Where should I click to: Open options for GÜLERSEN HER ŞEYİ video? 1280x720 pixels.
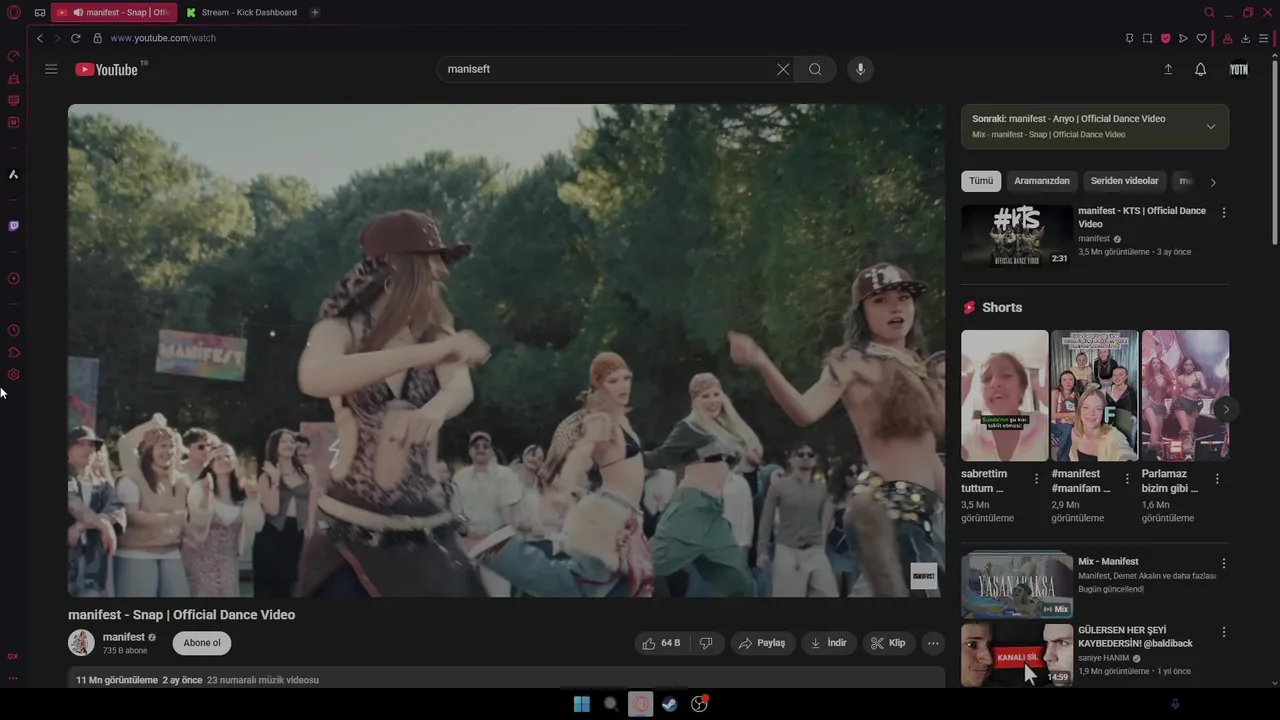pyautogui.click(x=1223, y=632)
